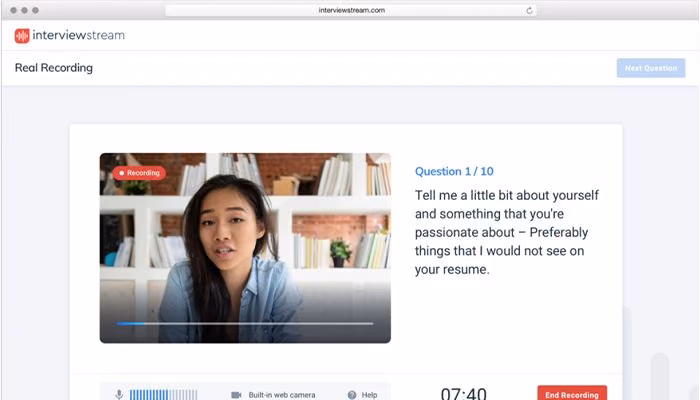Click the Real Recording page title
700x400 pixels.
(54, 68)
